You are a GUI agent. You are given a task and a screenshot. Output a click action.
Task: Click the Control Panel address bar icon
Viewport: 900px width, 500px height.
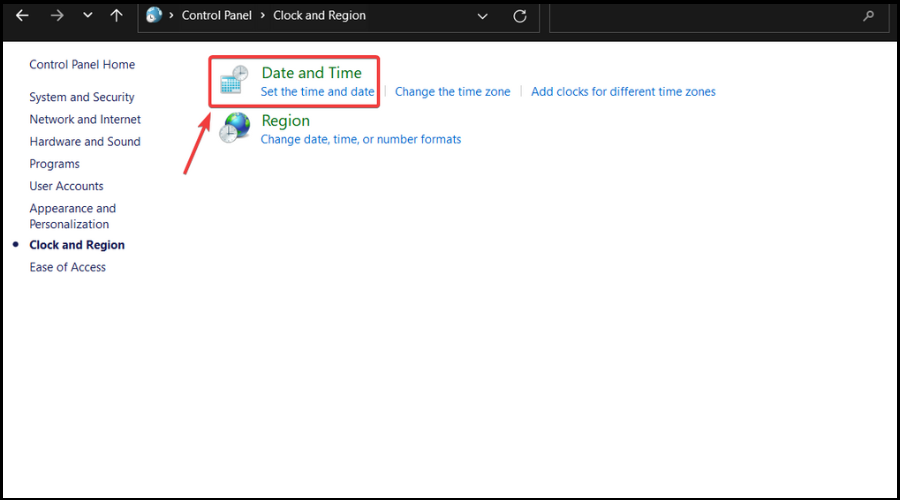(154, 15)
